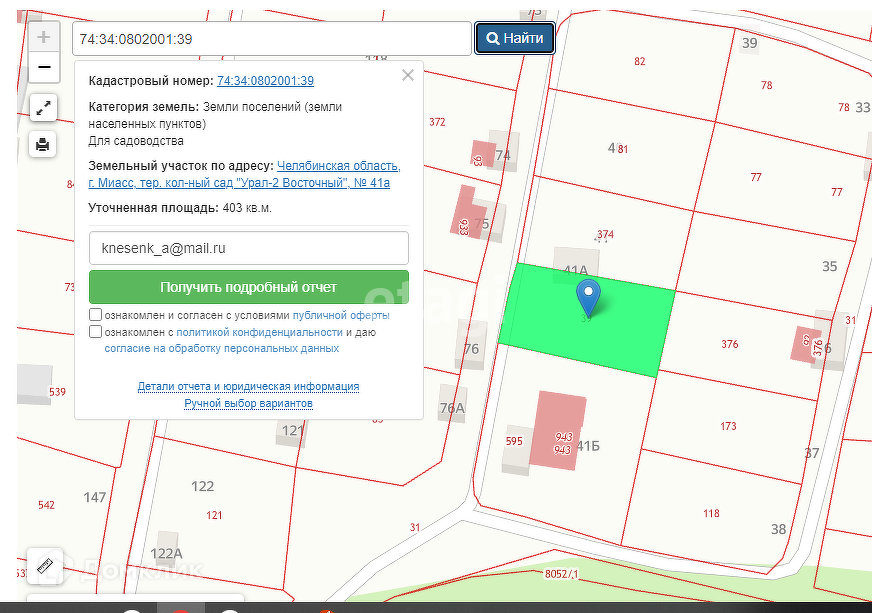Open the ruler measurement tool
Viewport: 872px width, 613px height.
pyautogui.click(x=44, y=566)
